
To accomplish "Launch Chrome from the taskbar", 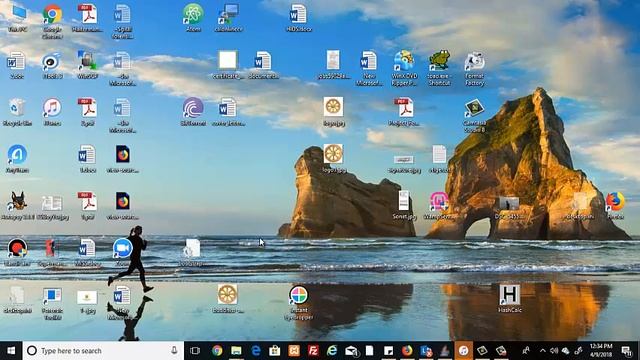I will pyautogui.click(x=217, y=351).
